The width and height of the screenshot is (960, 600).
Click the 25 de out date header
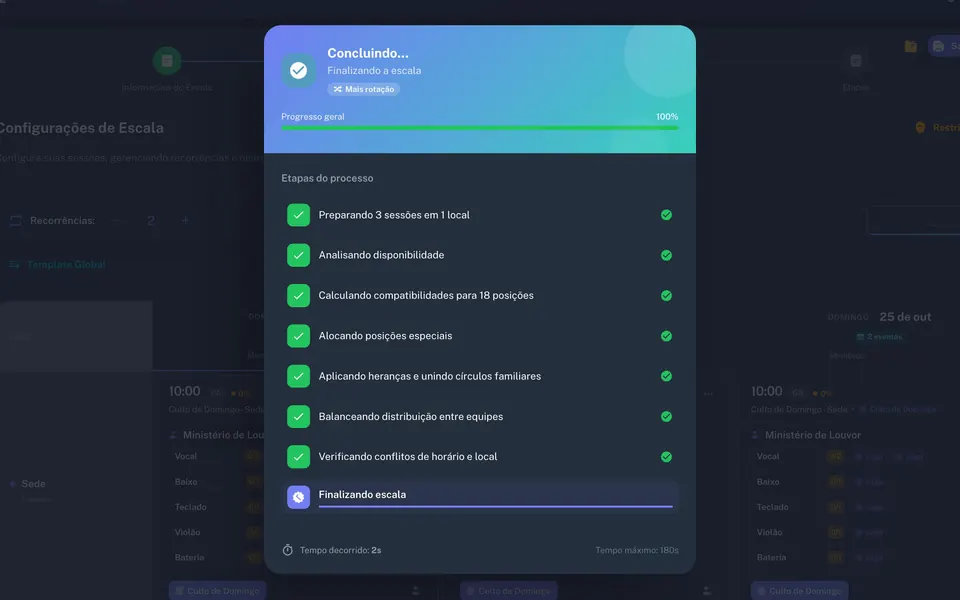pos(905,317)
